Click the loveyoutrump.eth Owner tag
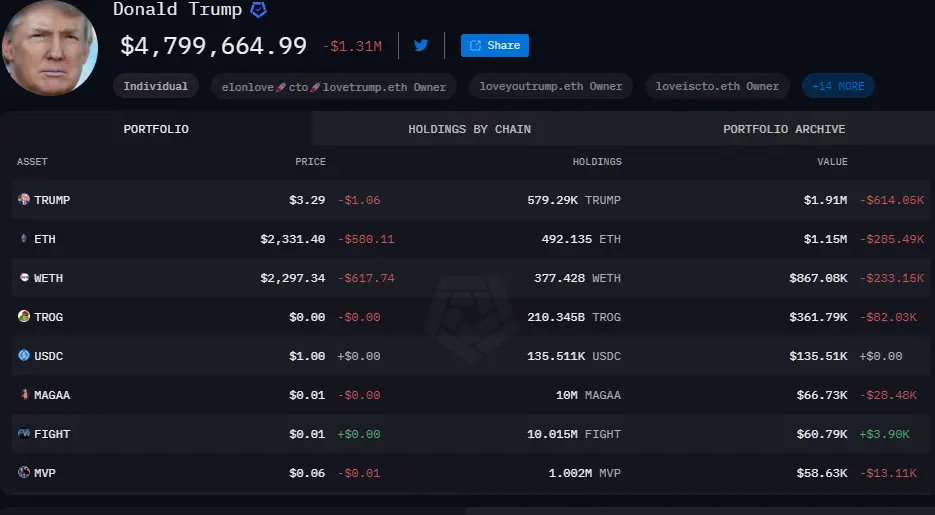The height and width of the screenshot is (515, 935). coord(551,86)
